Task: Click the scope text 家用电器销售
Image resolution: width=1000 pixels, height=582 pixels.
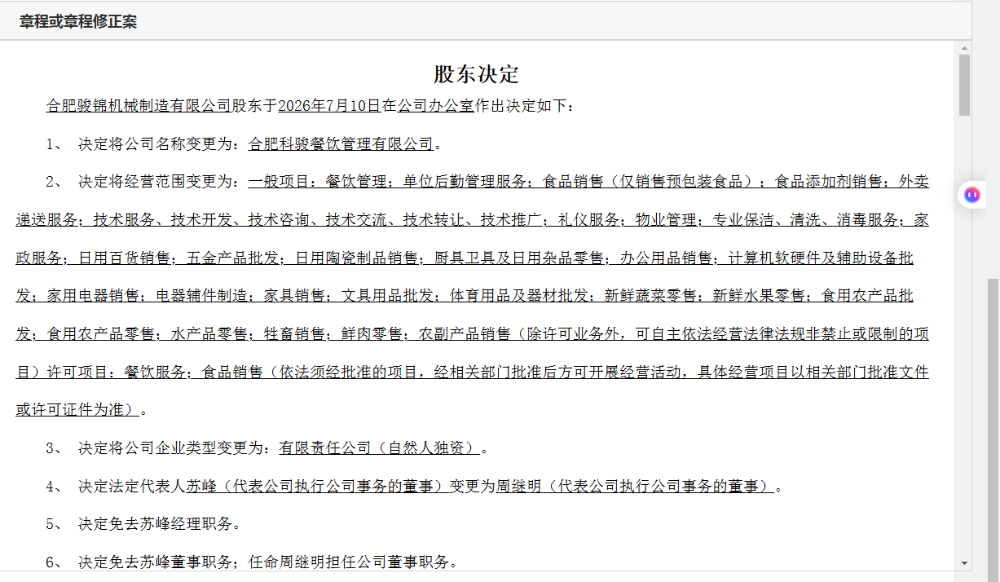Action: click(92, 296)
